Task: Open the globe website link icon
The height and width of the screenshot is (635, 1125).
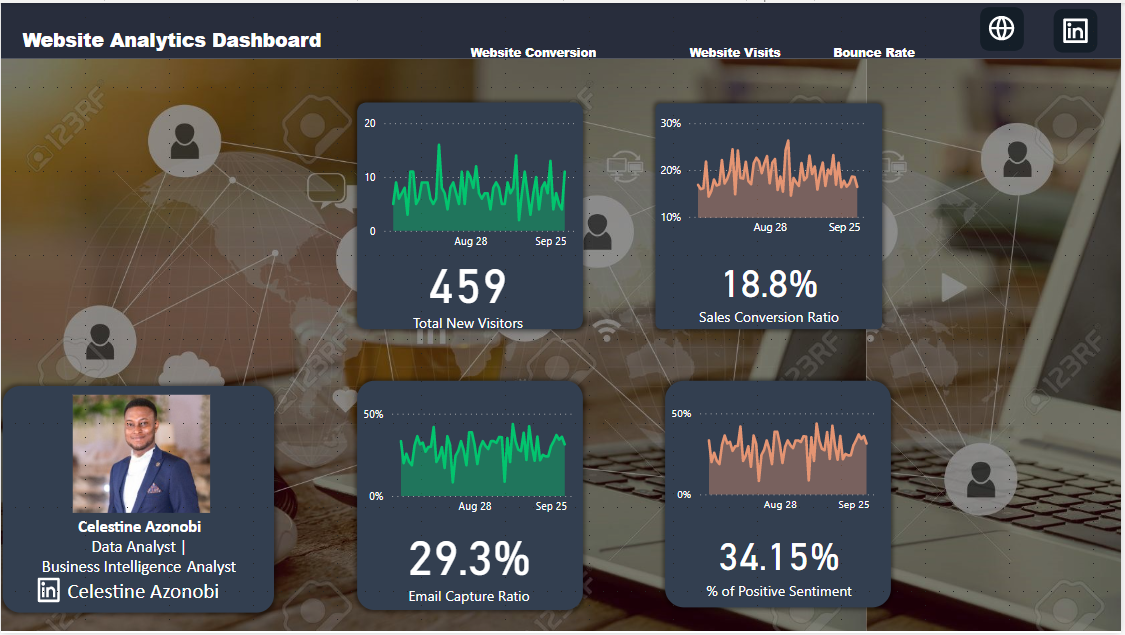Action: click(1001, 29)
